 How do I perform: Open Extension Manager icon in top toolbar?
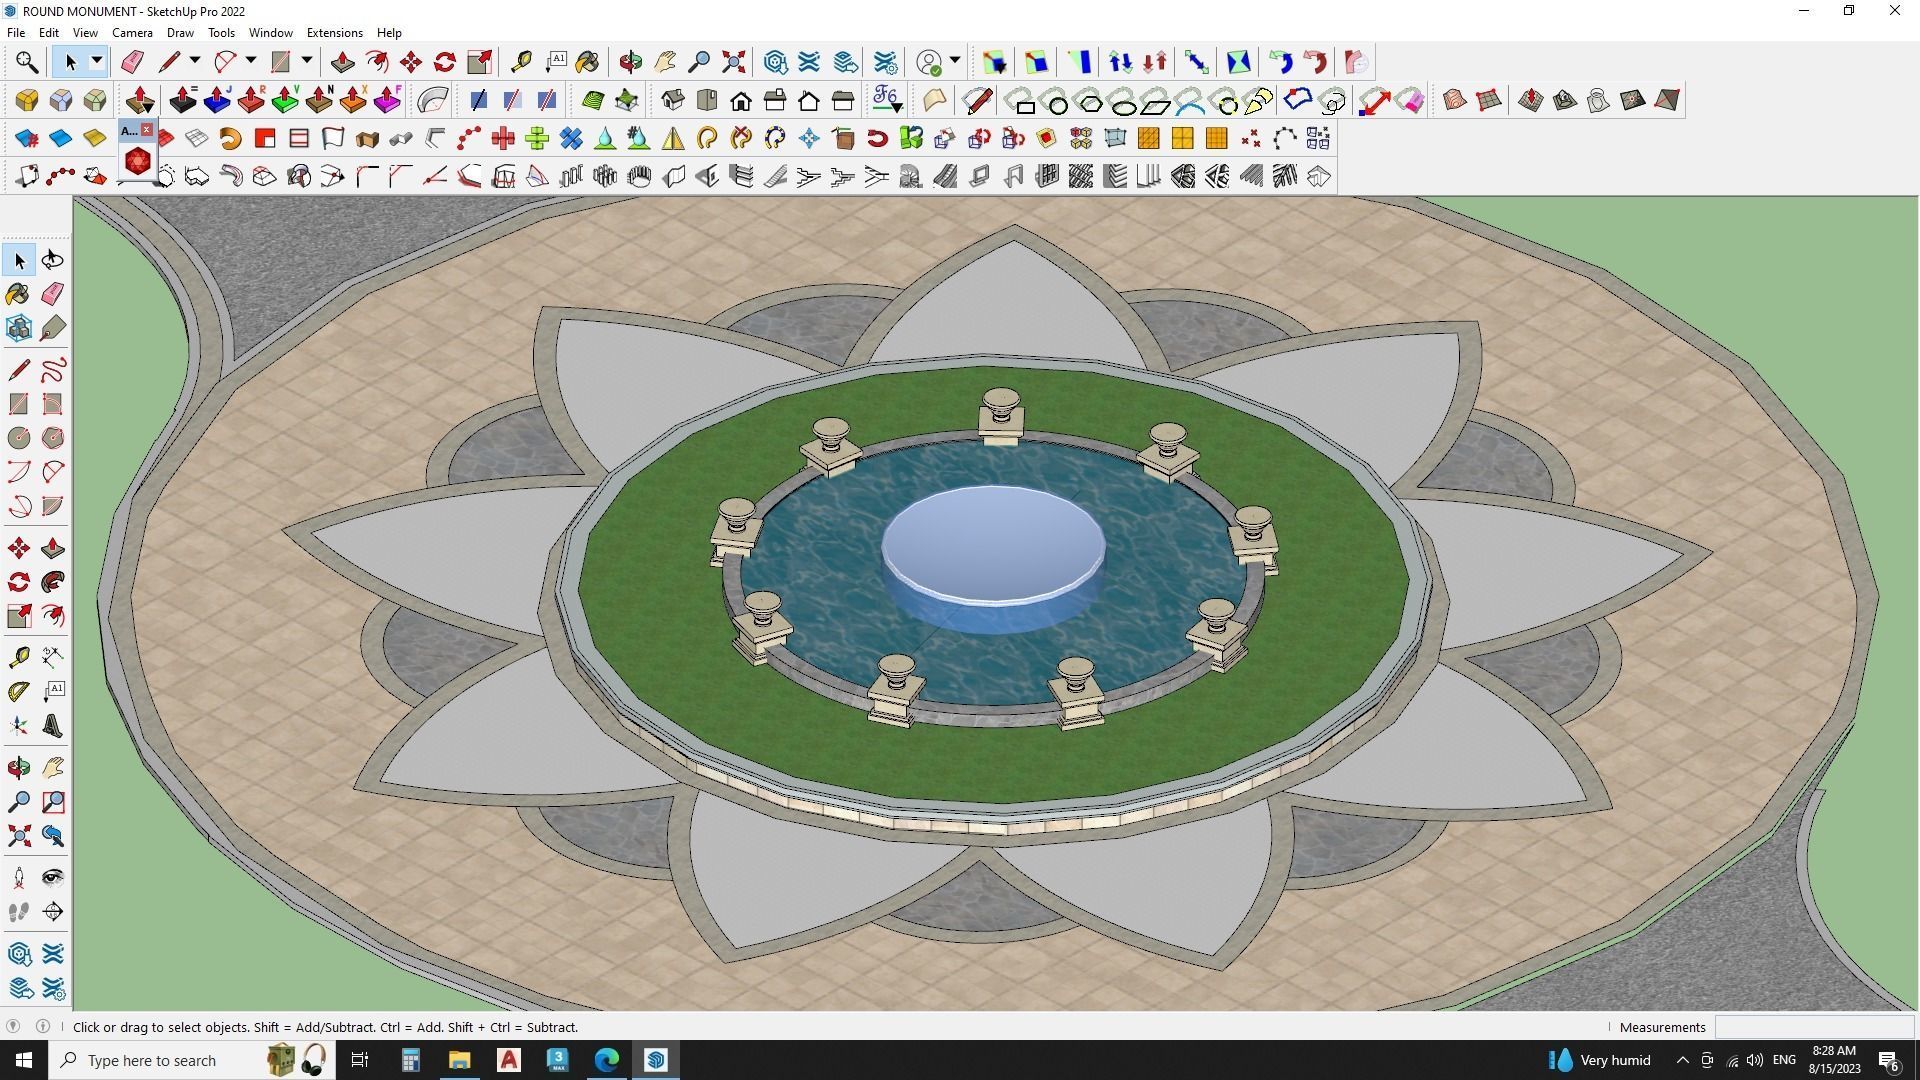tap(886, 62)
